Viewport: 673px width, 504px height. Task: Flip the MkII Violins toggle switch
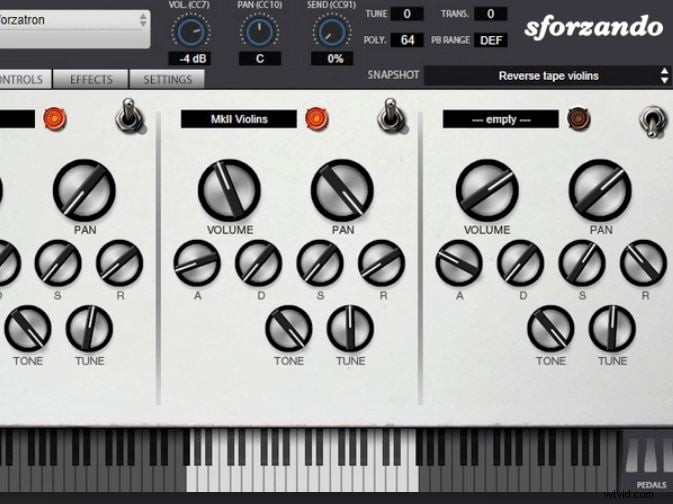391,115
